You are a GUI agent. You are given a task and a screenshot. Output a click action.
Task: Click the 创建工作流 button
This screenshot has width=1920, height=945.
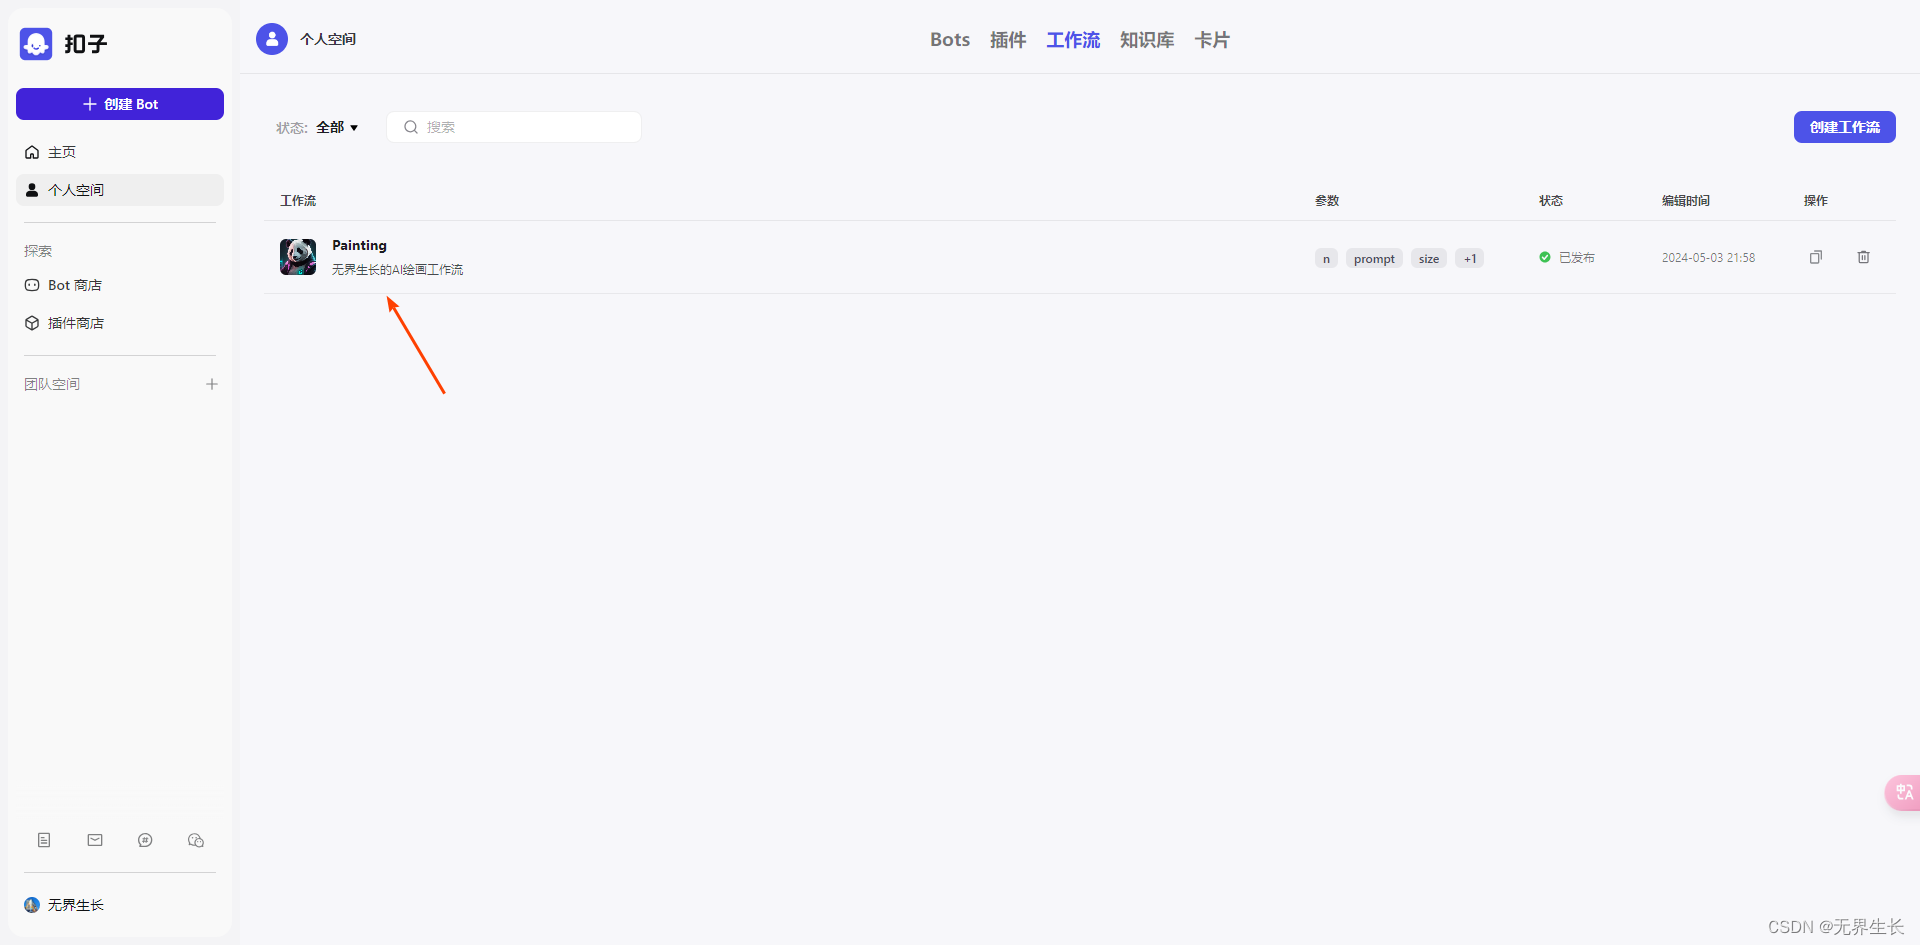[x=1844, y=127]
